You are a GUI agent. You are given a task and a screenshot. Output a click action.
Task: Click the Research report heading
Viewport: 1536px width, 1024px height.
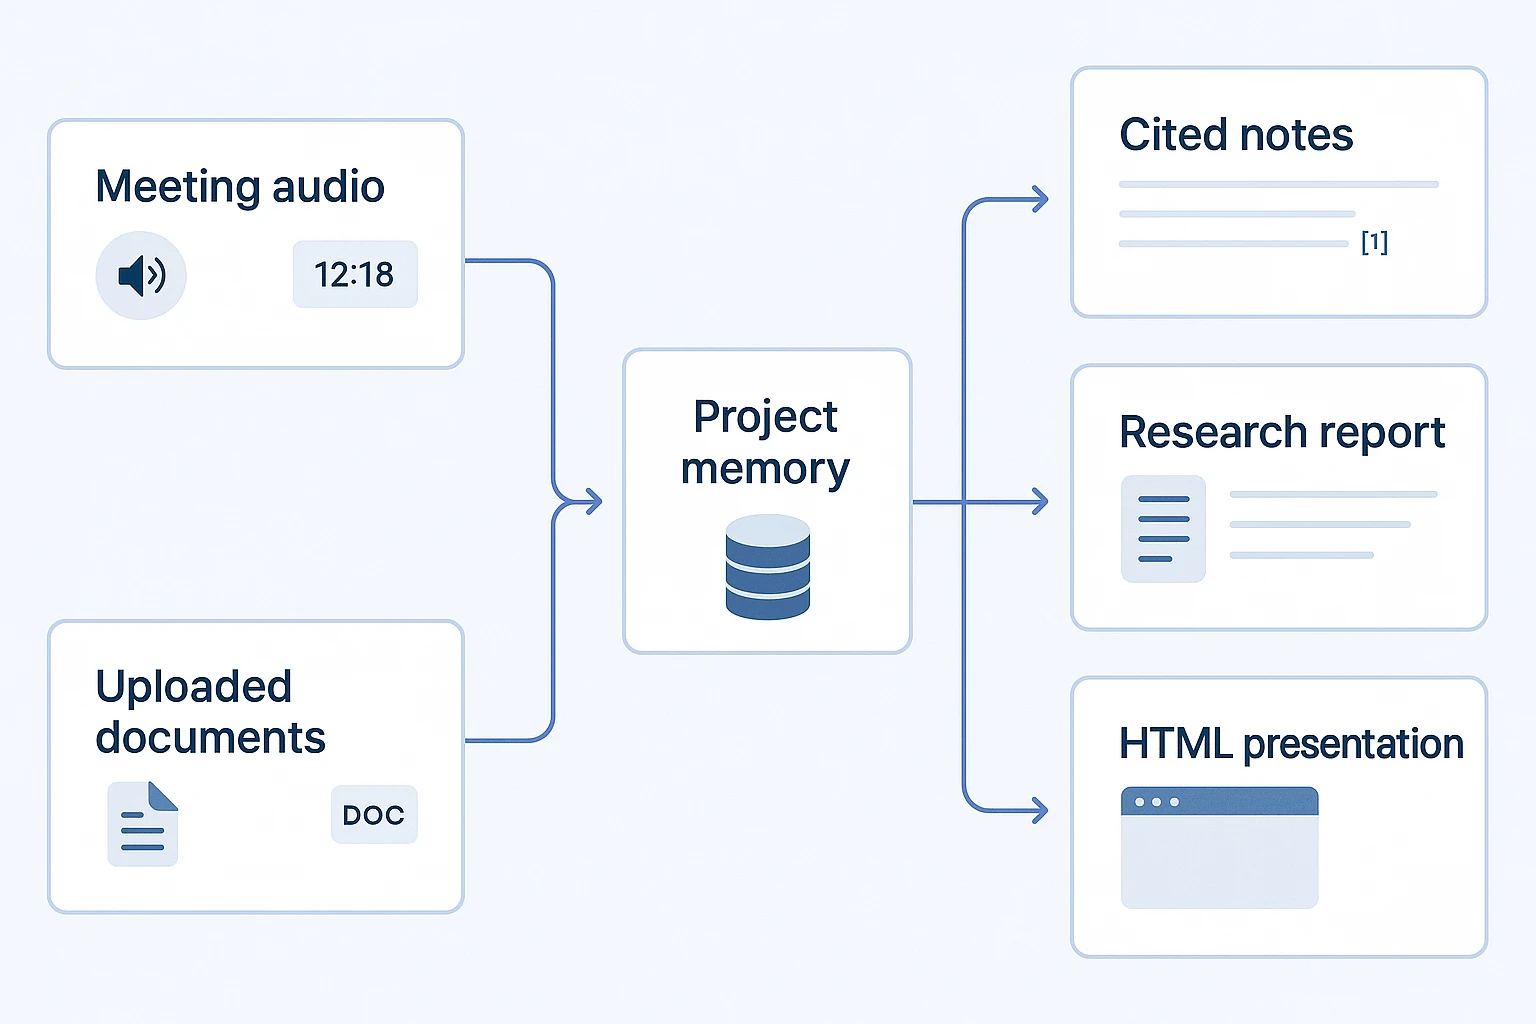[1282, 432]
